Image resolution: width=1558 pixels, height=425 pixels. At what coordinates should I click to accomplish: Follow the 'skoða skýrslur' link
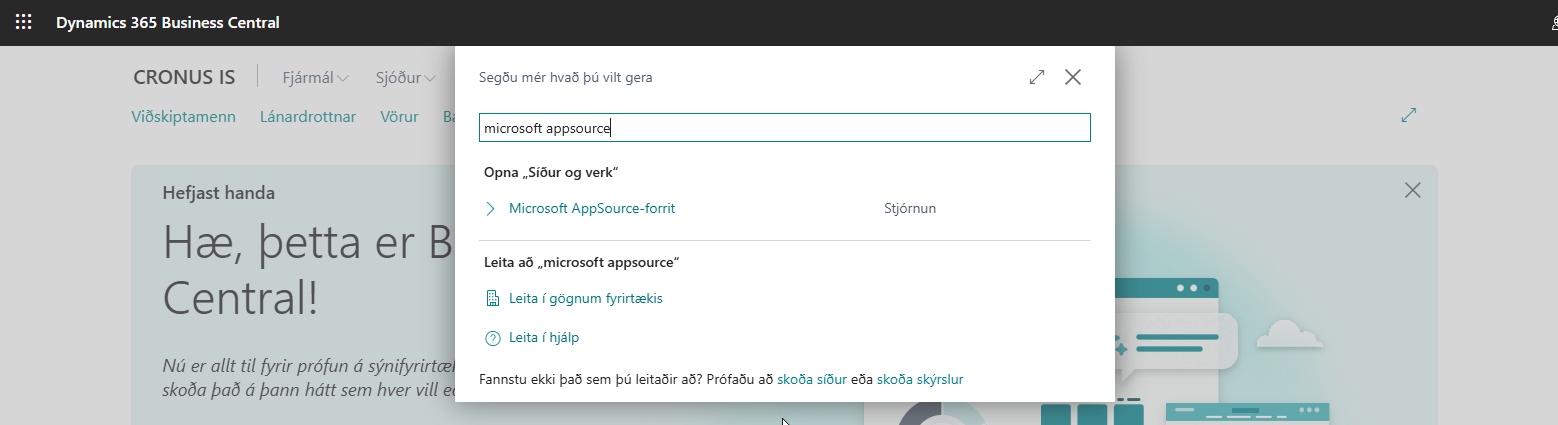919,380
